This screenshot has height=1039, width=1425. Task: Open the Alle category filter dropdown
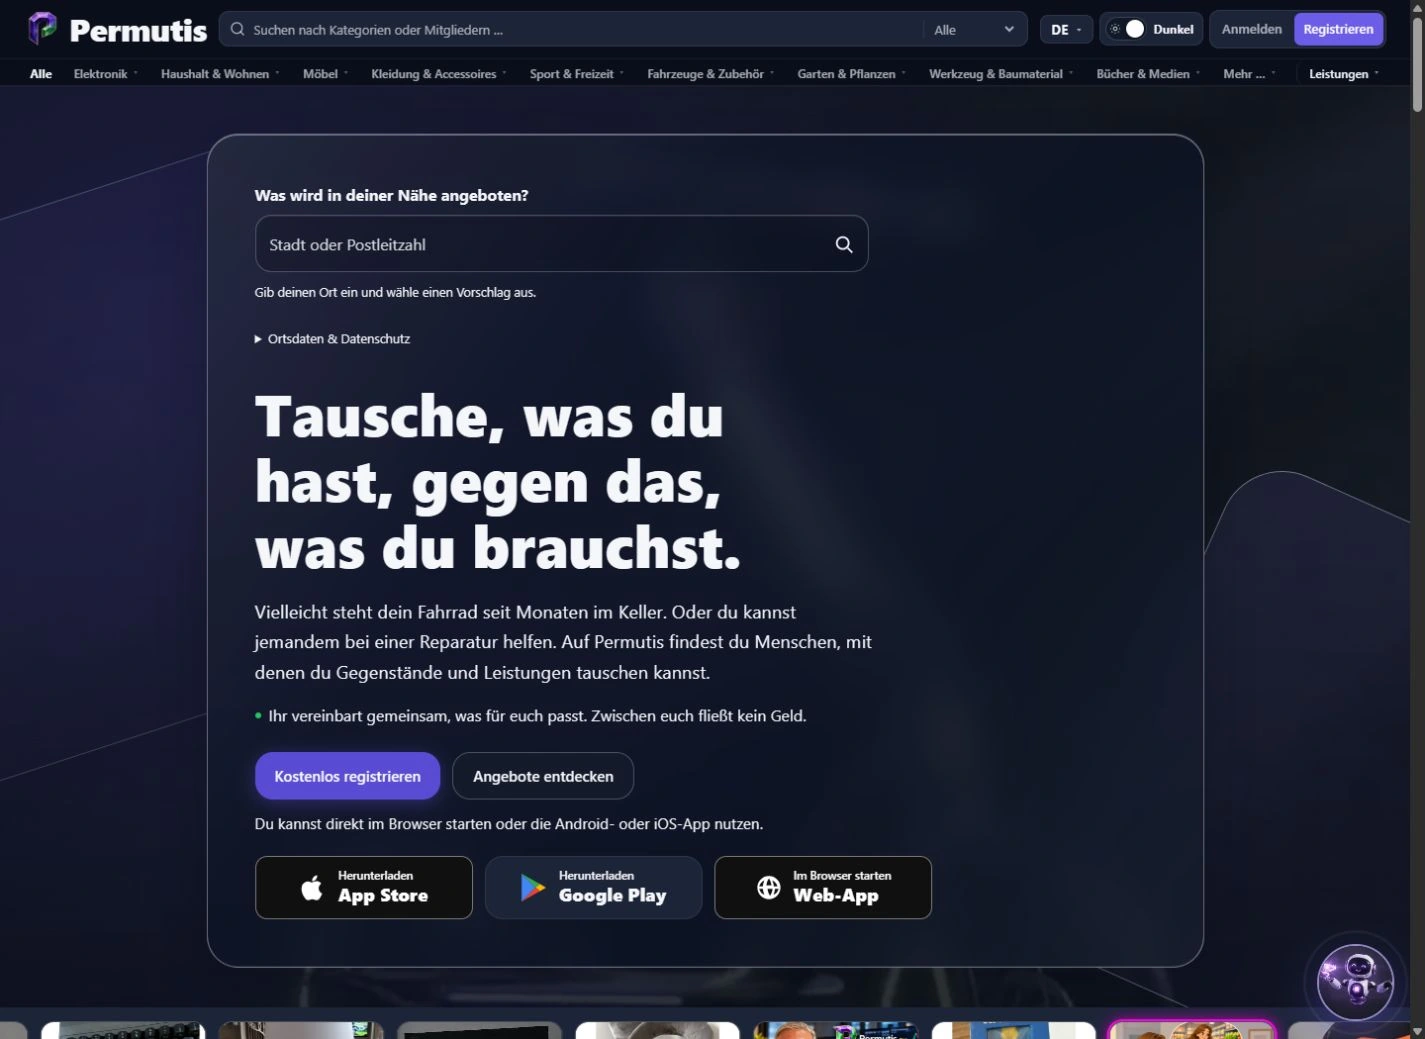point(974,30)
